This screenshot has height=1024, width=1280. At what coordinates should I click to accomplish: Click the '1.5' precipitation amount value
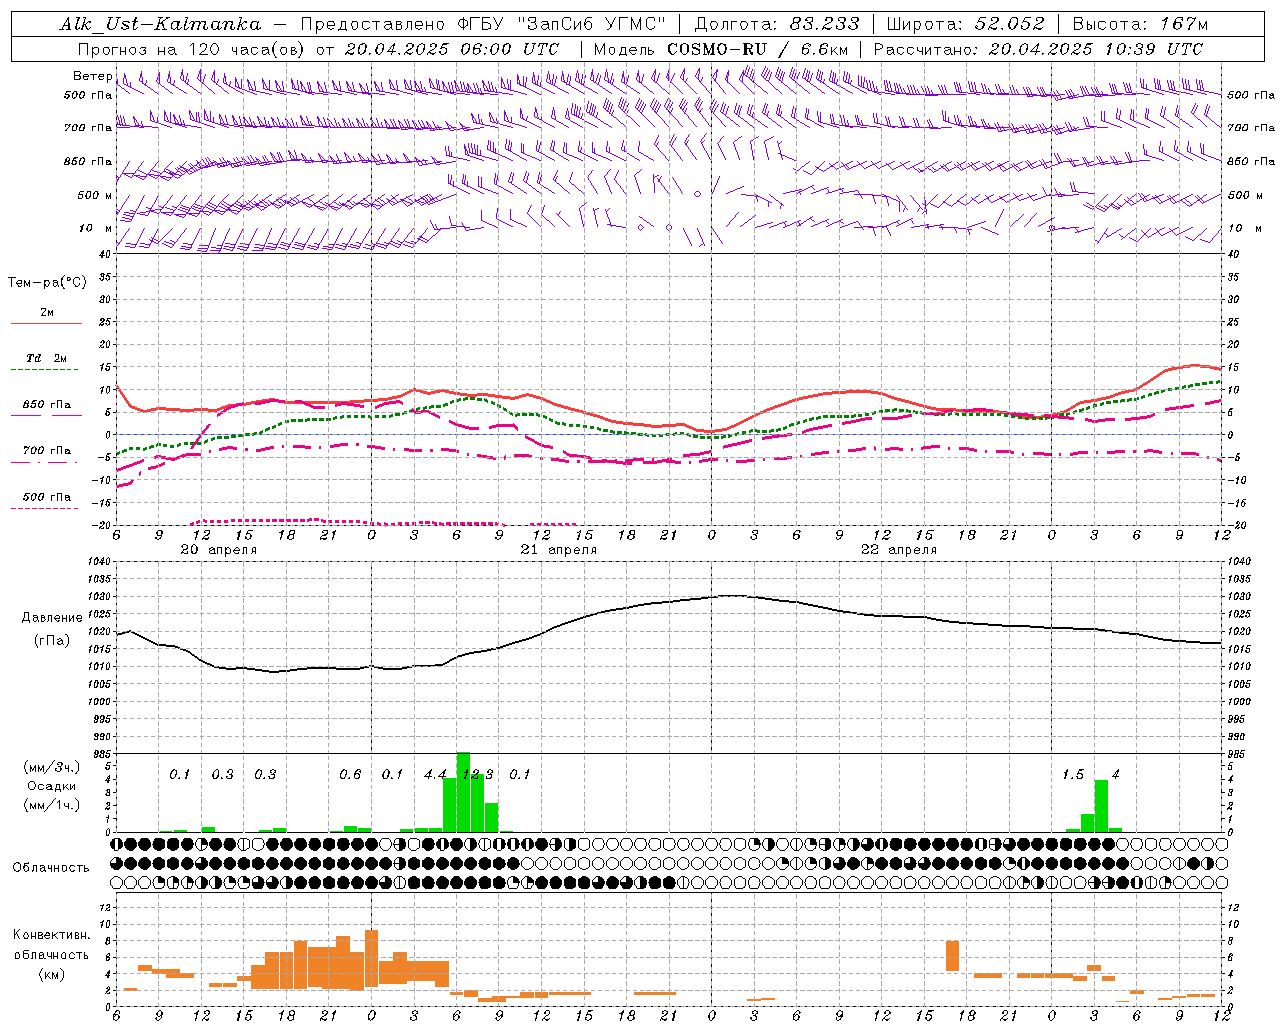click(x=1073, y=775)
